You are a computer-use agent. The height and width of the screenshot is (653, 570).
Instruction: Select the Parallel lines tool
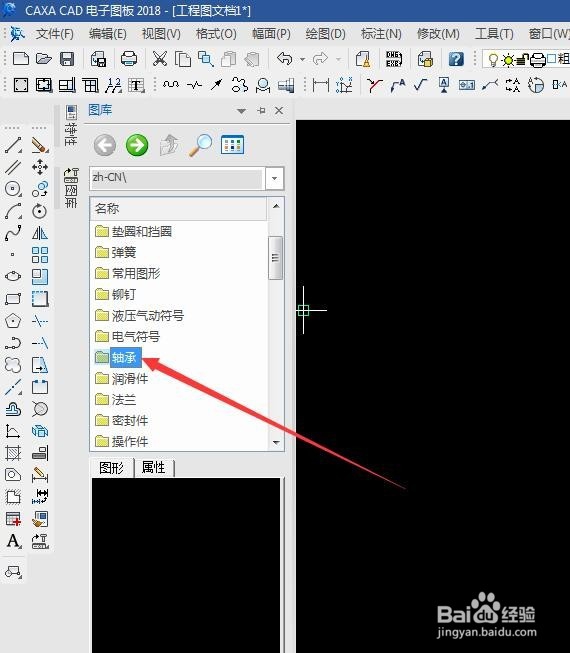pos(13,167)
